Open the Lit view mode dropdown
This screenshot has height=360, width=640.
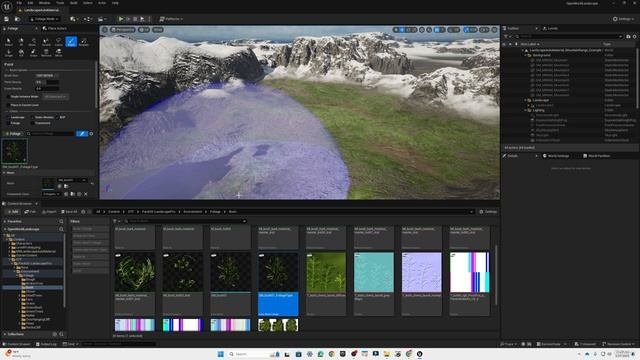144,30
